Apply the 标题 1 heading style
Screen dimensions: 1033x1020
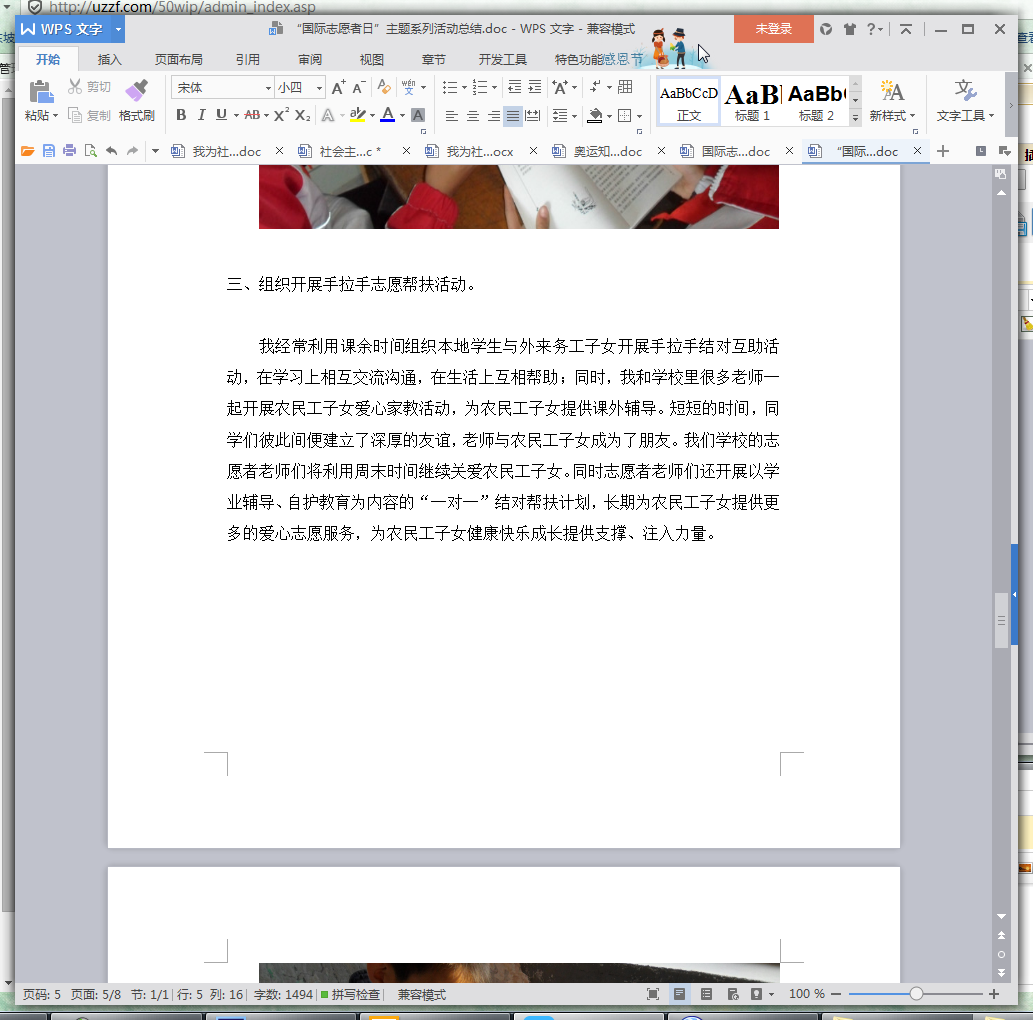point(752,103)
